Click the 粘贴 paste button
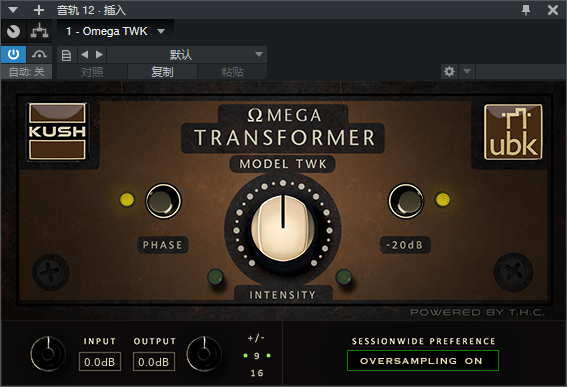 tap(232, 72)
